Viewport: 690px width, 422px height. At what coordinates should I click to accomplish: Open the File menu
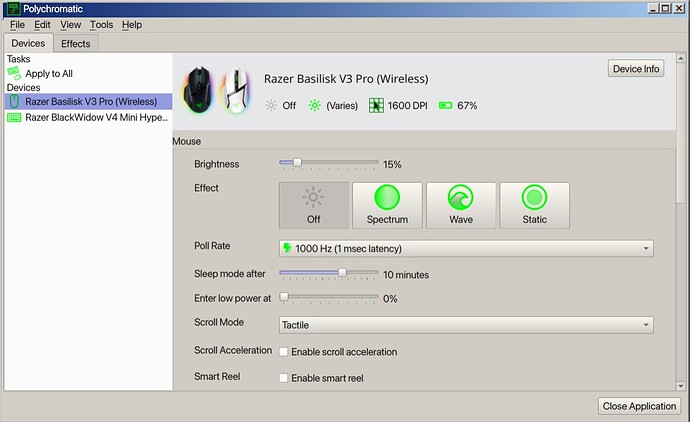17,25
